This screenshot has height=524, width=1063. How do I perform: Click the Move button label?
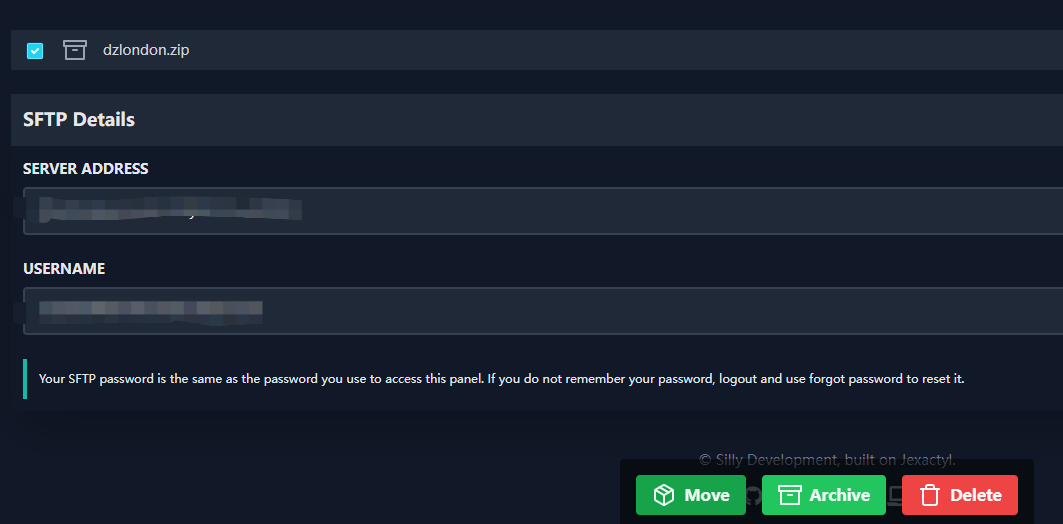(x=707, y=496)
